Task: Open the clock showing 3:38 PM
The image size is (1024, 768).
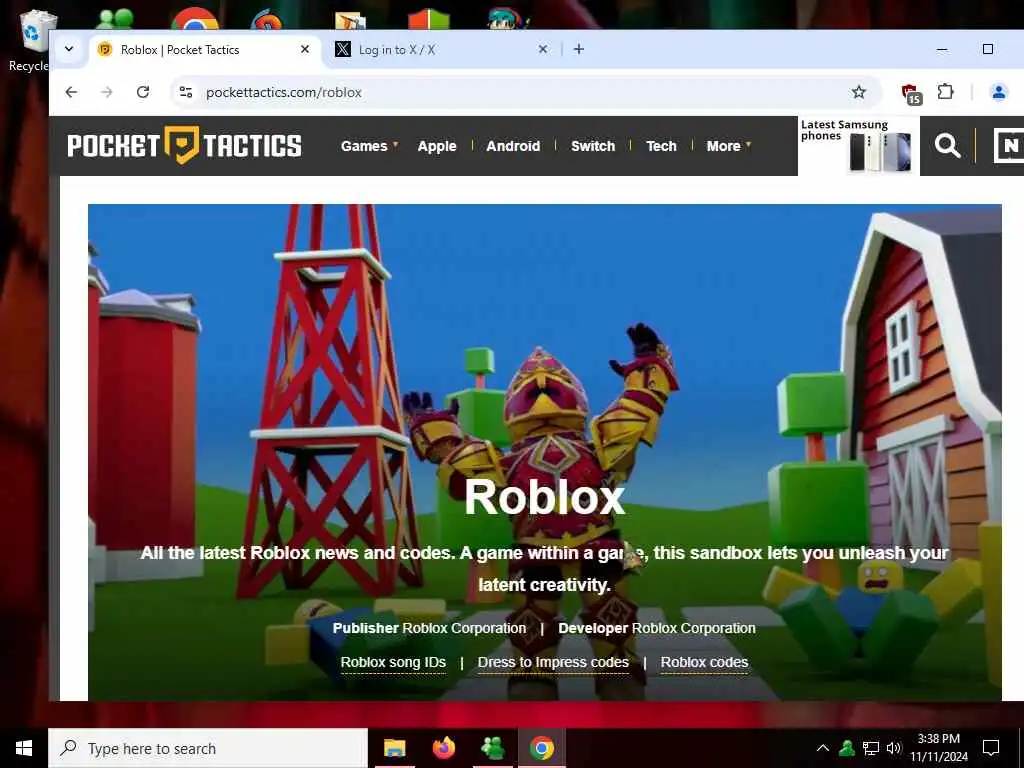Action: pos(939,748)
